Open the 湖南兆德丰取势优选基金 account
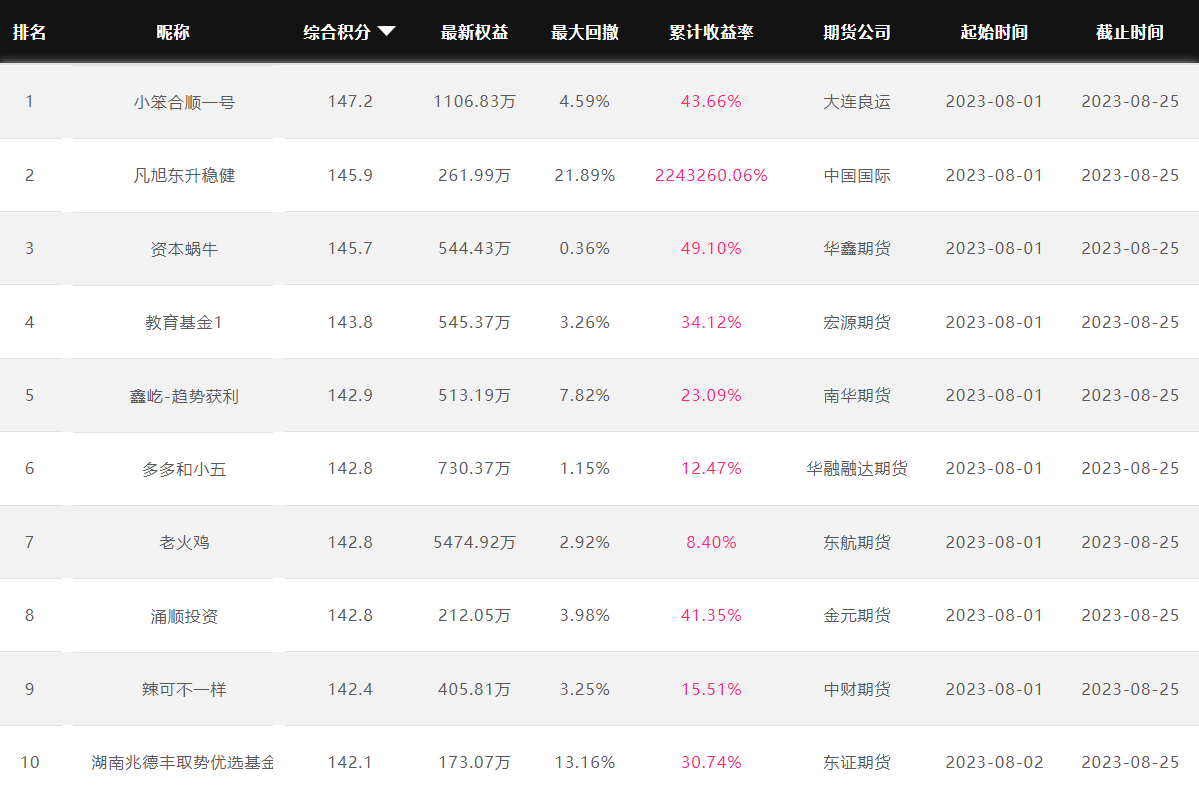Screen dimensions: 1199x797 [183, 763]
